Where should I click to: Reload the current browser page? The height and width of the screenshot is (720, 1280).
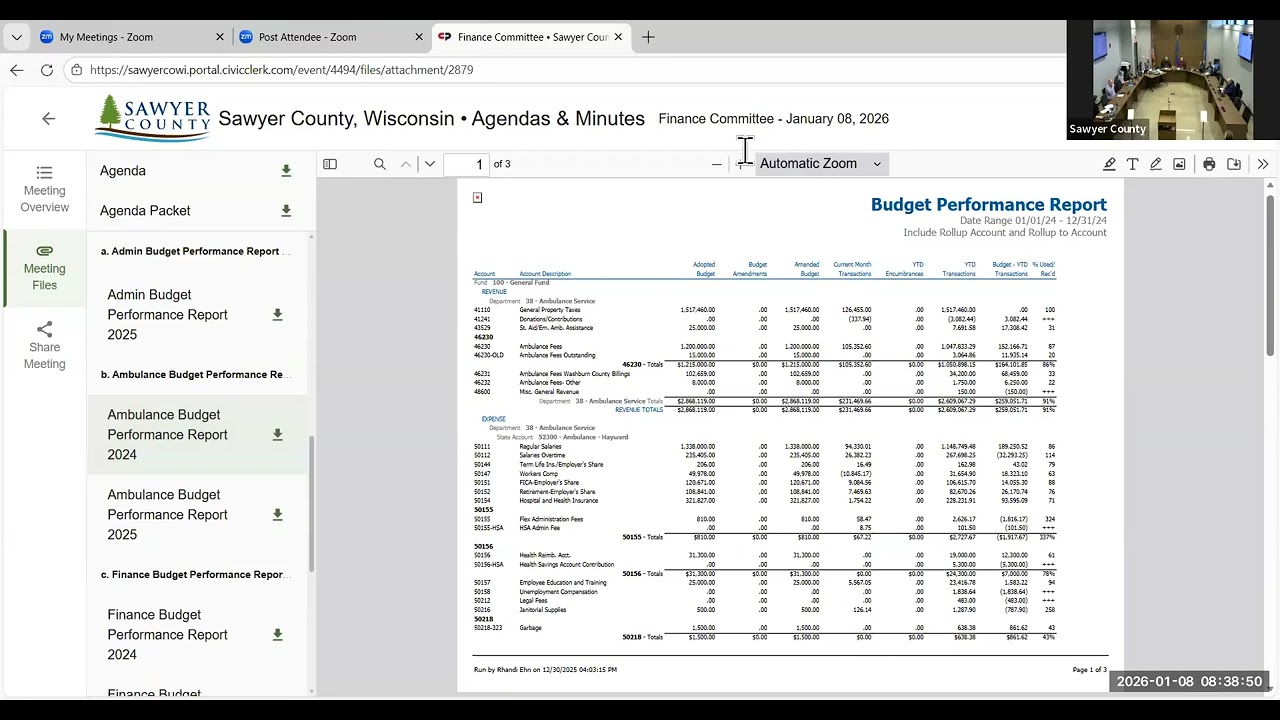tap(46, 70)
